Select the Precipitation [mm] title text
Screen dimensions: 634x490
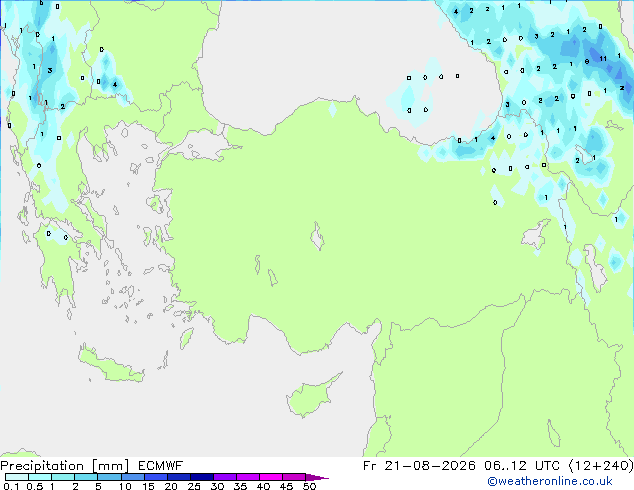(65, 466)
